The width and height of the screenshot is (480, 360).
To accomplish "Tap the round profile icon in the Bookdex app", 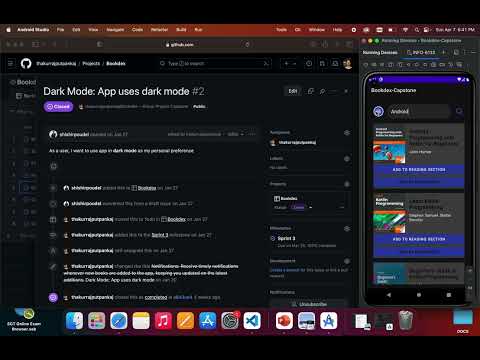I will point(378,111).
